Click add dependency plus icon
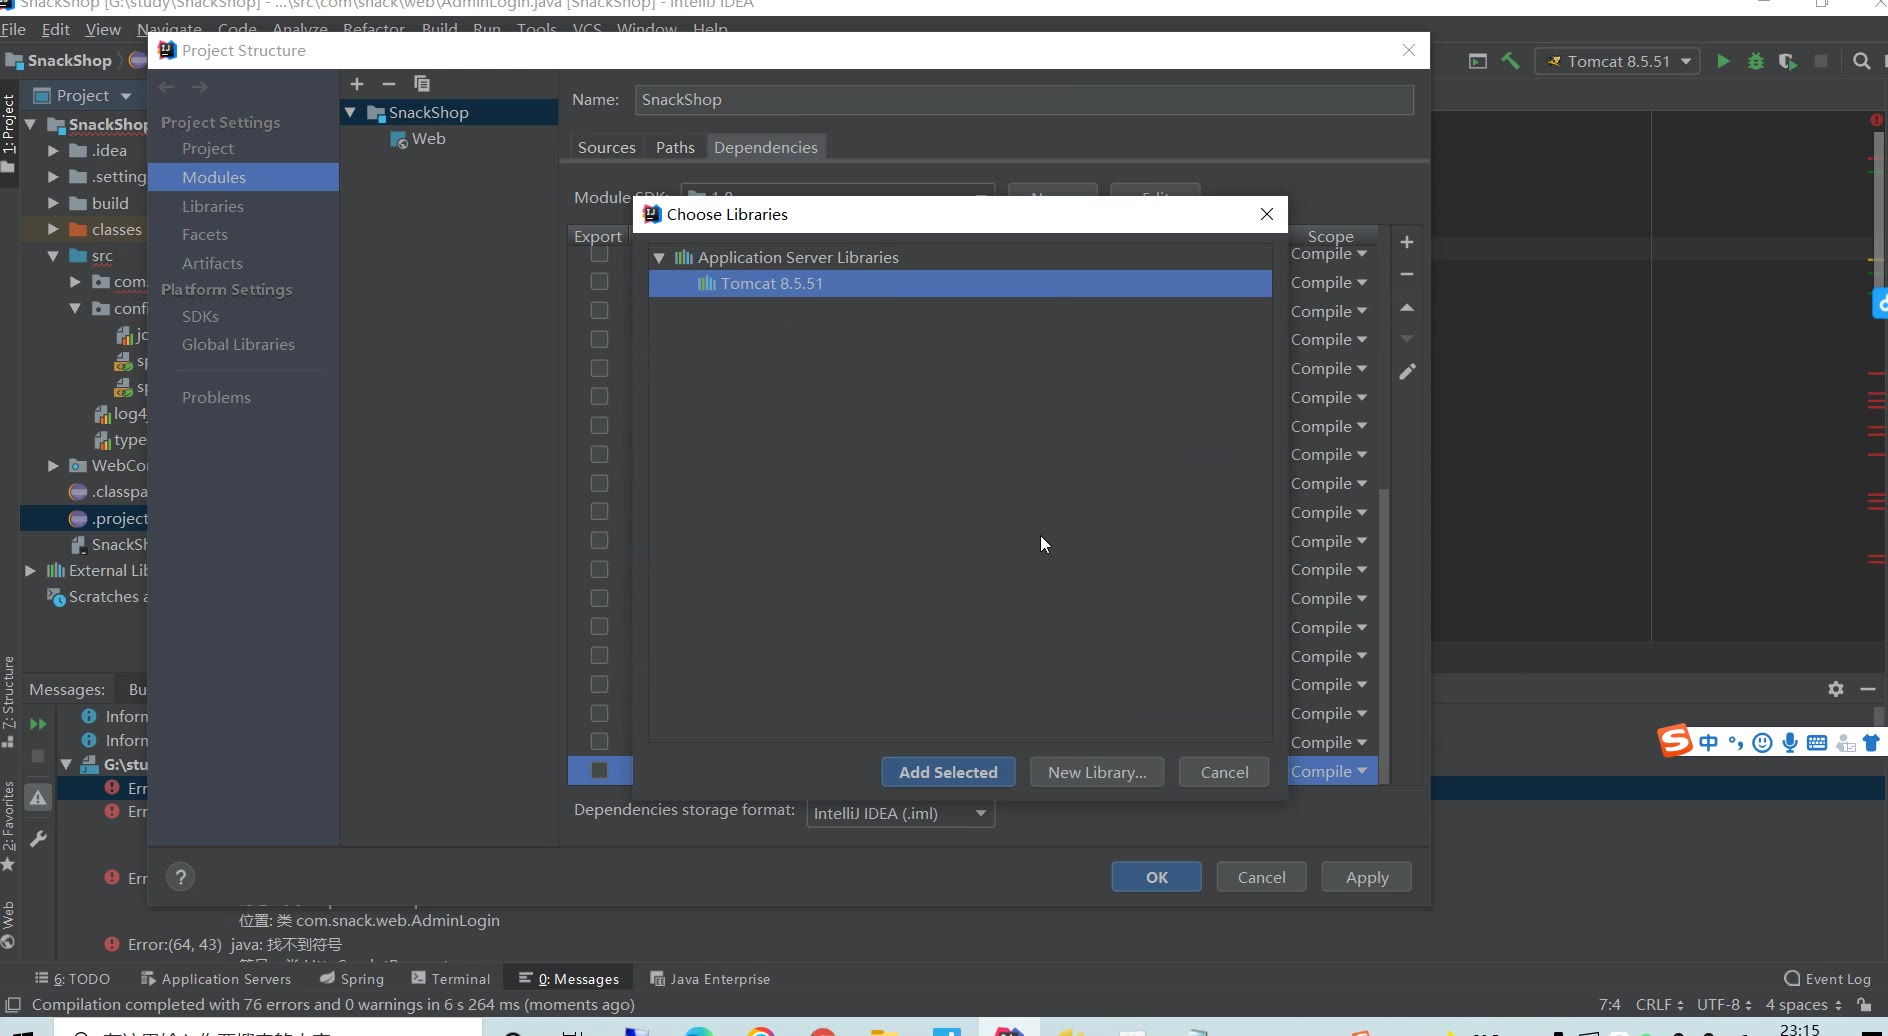 [x=1406, y=242]
